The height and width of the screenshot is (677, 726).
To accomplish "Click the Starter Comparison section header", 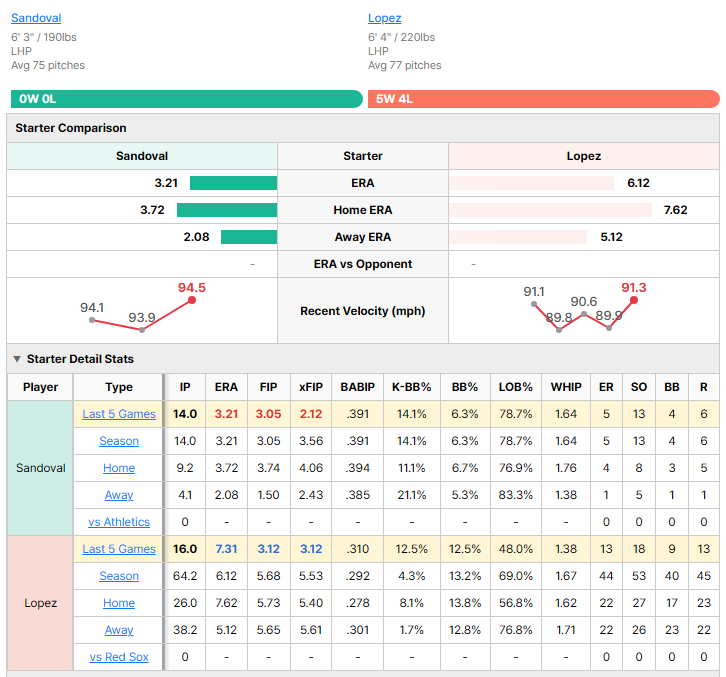I will click(363, 128).
